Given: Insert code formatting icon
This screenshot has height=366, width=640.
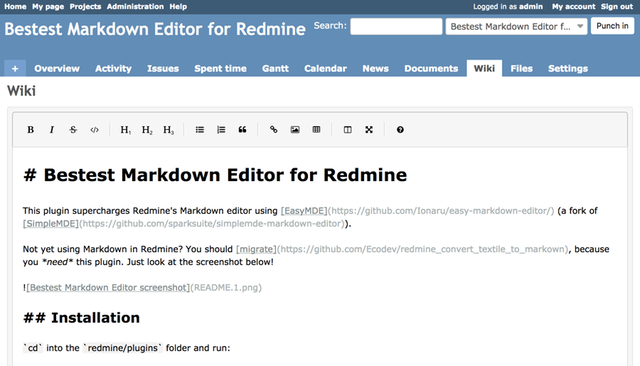Looking at the screenshot, I should point(94,130).
